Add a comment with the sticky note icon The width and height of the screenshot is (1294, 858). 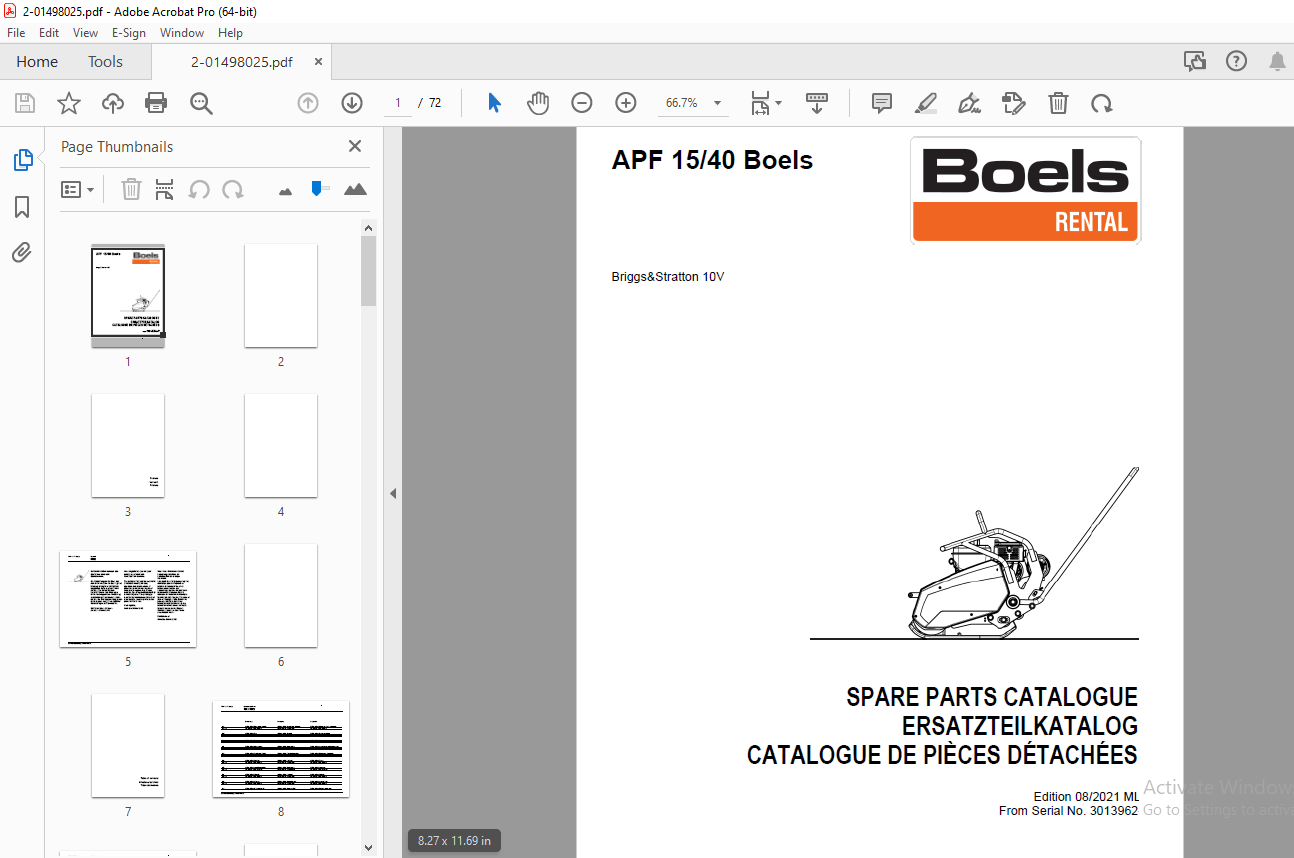[x=881, y=103]
